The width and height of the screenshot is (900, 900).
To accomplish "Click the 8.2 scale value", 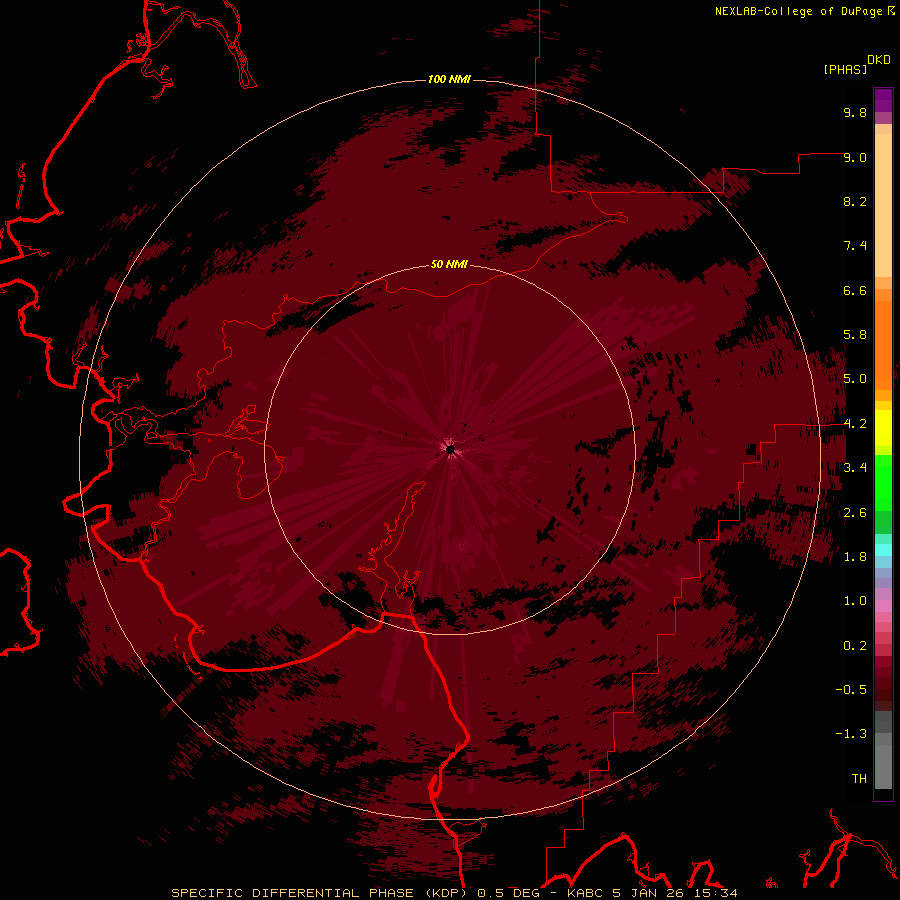I will click(x=855, y=201).
